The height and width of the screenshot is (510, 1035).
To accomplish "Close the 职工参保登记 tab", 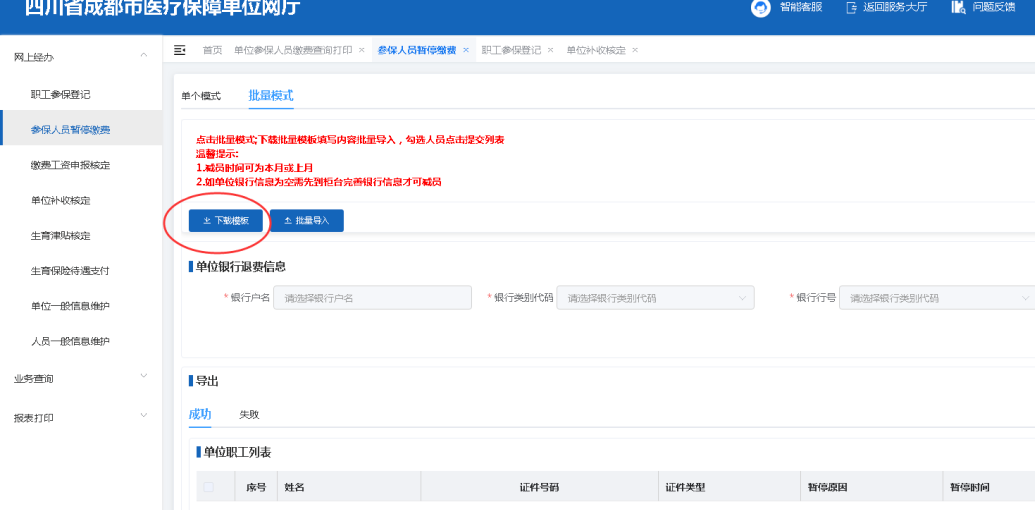I will tap(551, 50).
